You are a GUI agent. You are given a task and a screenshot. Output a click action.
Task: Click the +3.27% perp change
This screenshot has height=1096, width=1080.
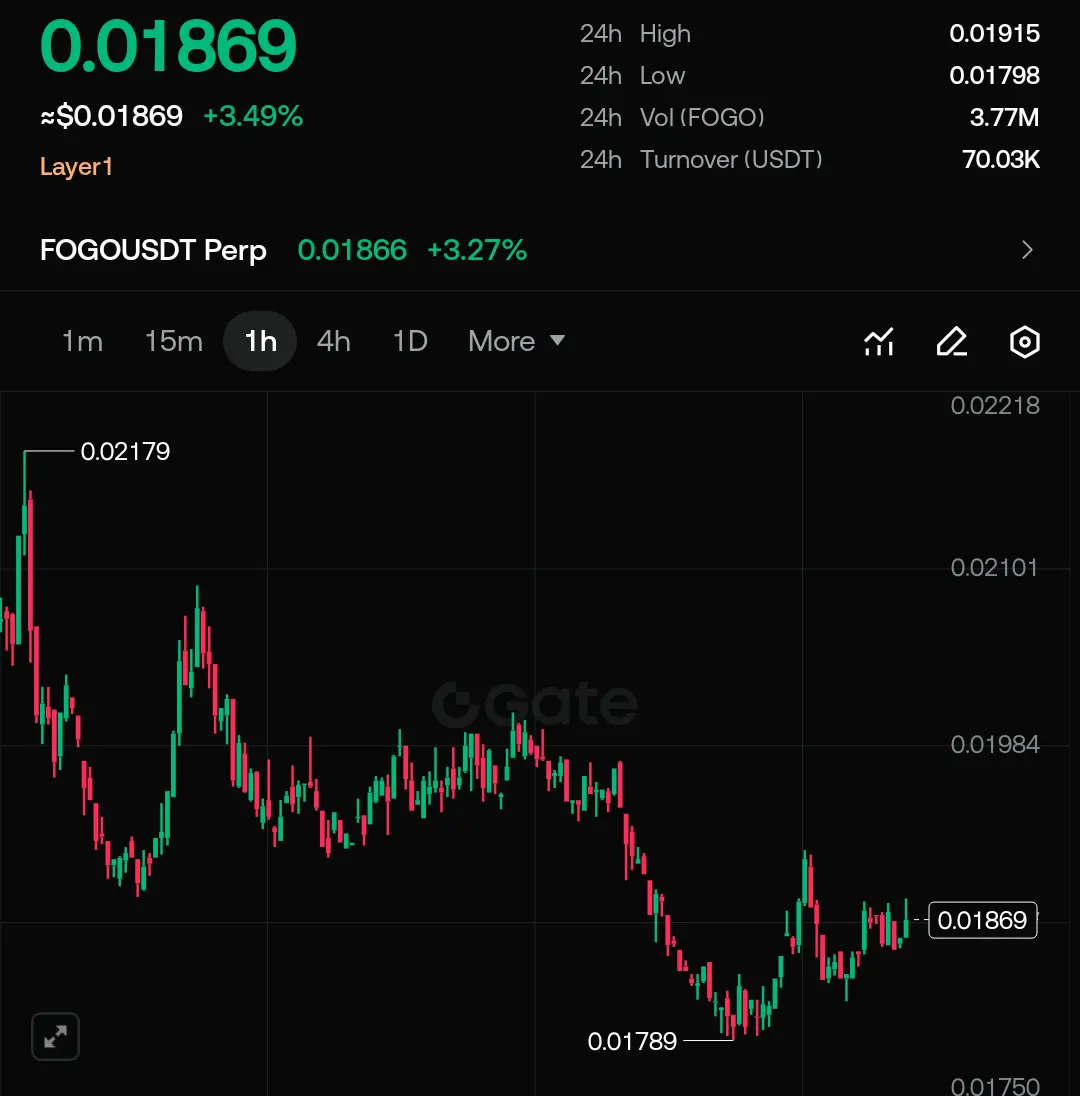coord(477,250)
